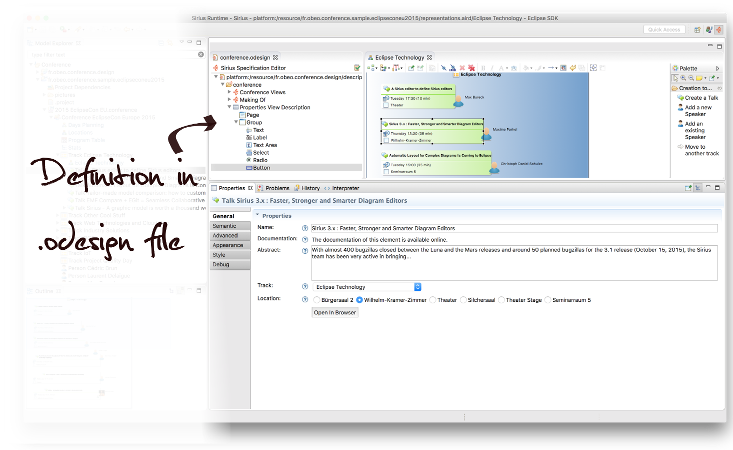Select the Silchersaal location radio

click(463, 300)
